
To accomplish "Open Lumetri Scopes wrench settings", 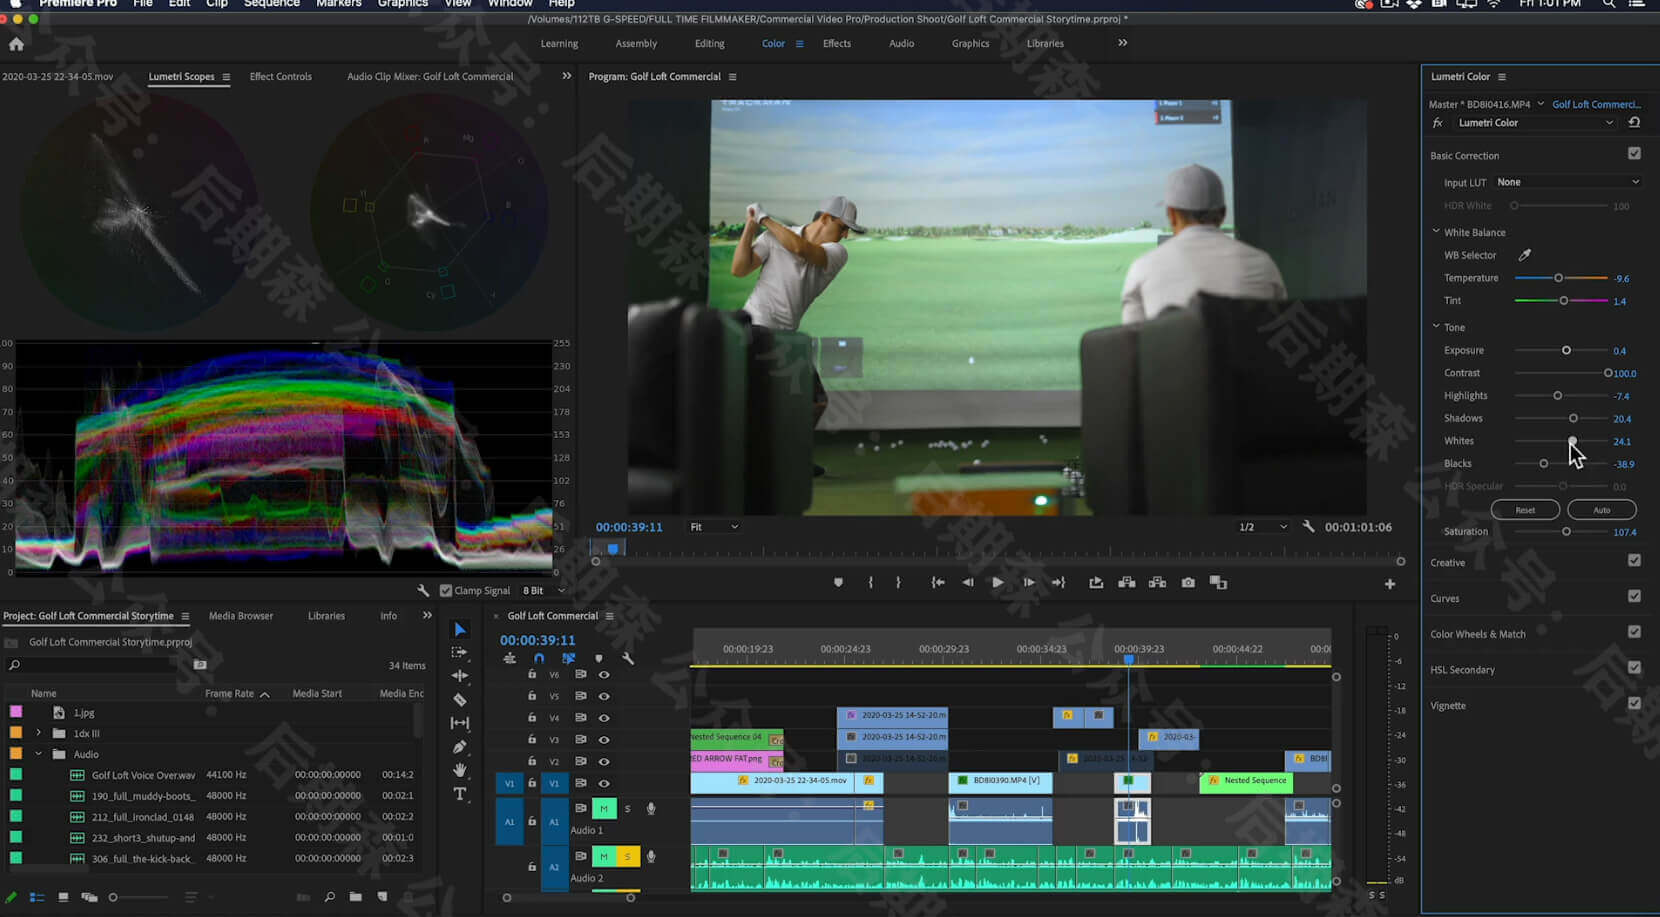I will tap(423, 590).
